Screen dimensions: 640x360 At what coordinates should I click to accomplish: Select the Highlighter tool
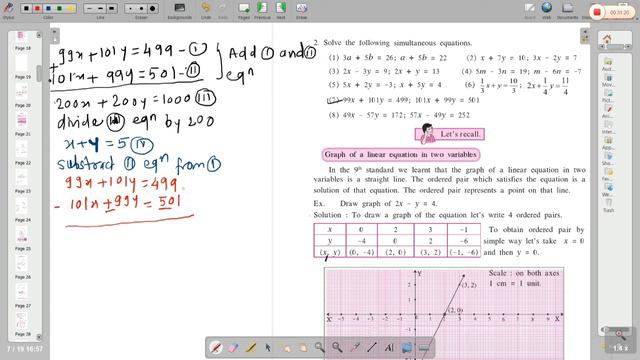pos(251,347)
